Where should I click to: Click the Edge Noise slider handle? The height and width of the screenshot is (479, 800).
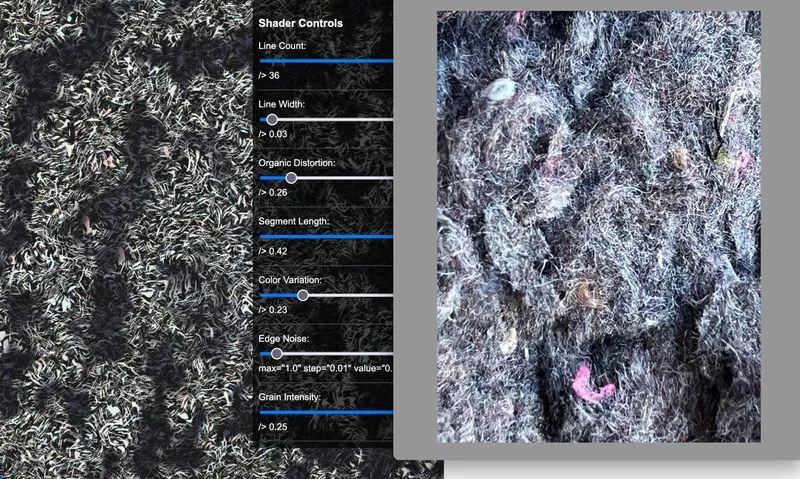point(277,353)
